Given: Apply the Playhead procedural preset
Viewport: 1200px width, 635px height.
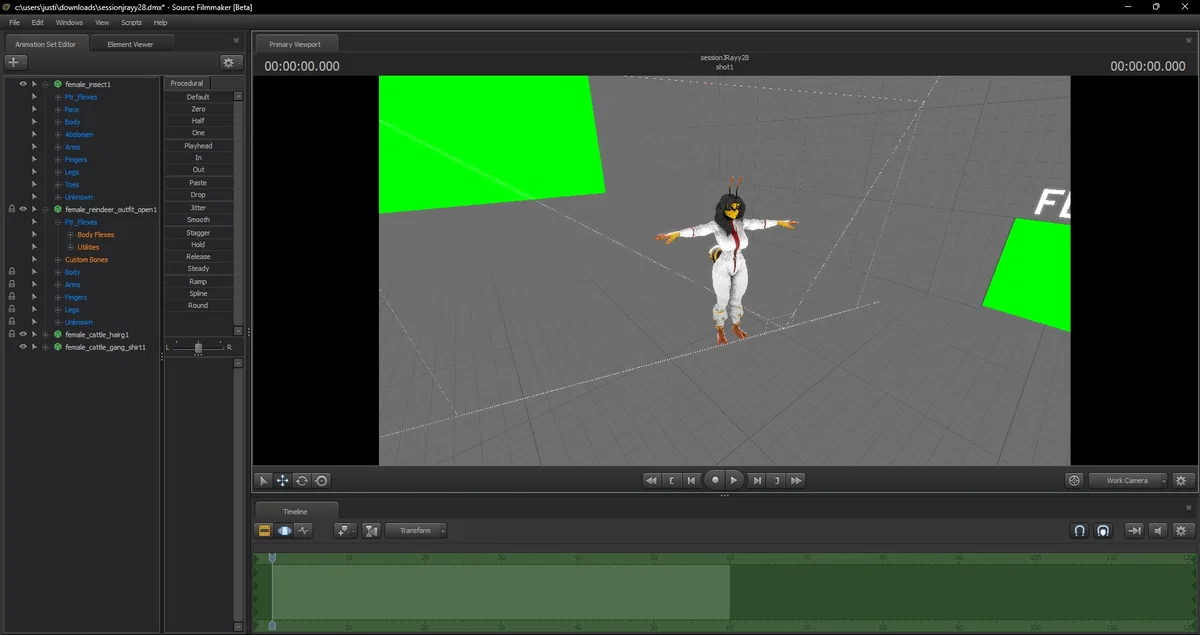Looking at the screenshot, I should click(x=198, y=146).
